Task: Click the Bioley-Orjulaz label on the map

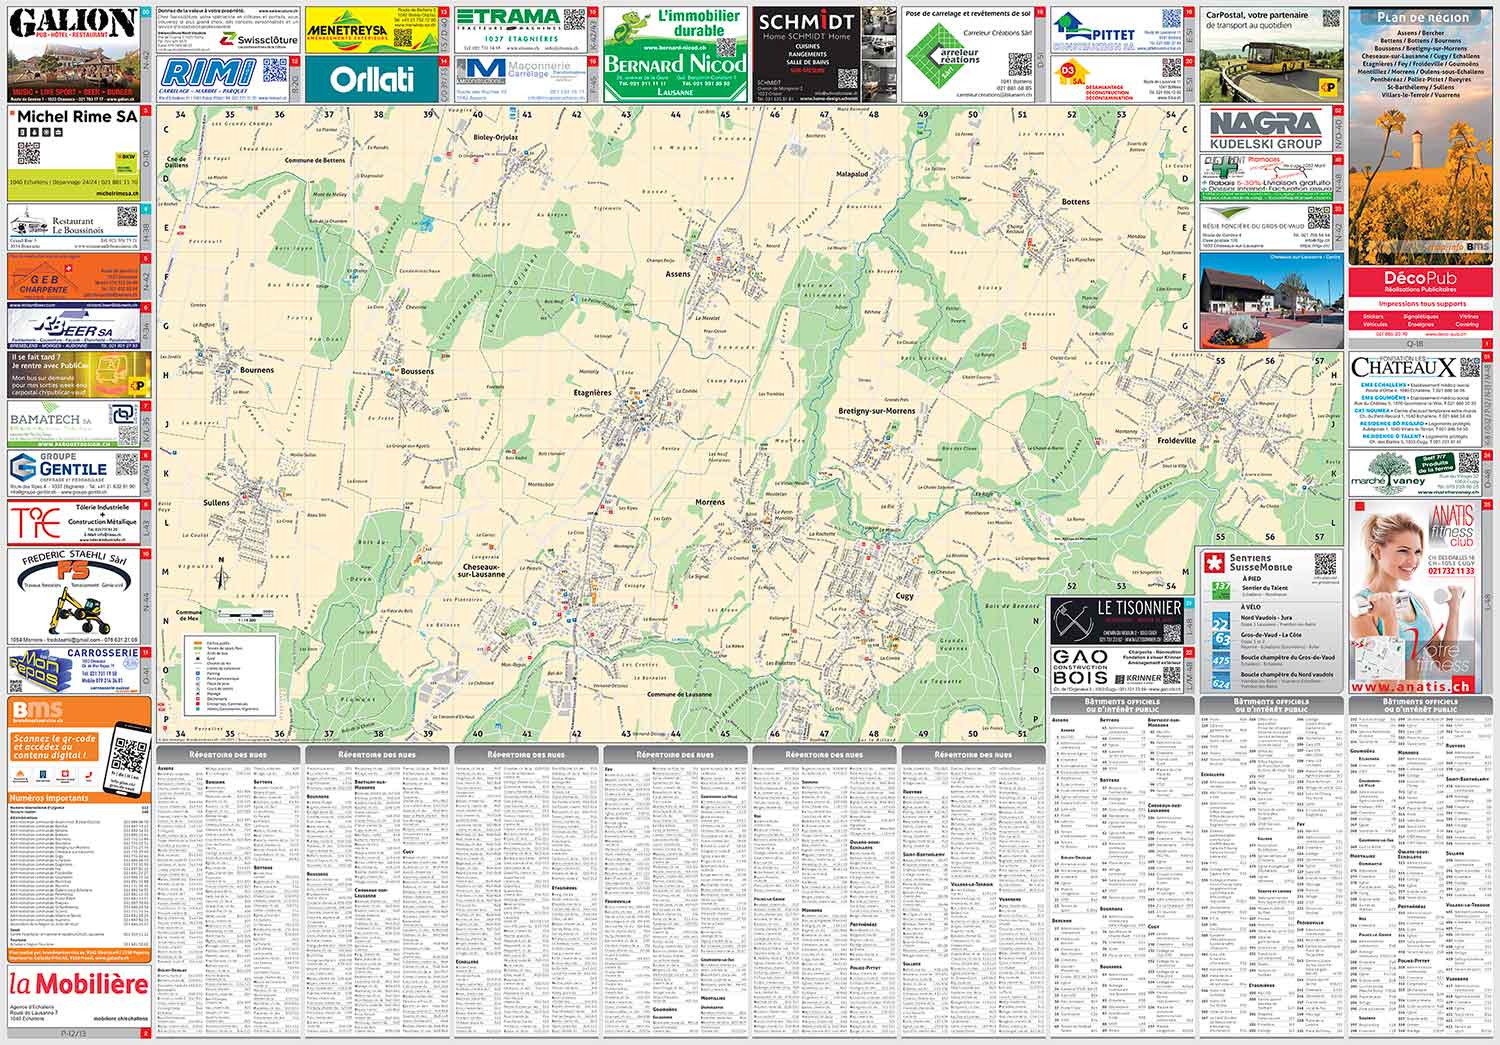Action: [x=496, y=136]
